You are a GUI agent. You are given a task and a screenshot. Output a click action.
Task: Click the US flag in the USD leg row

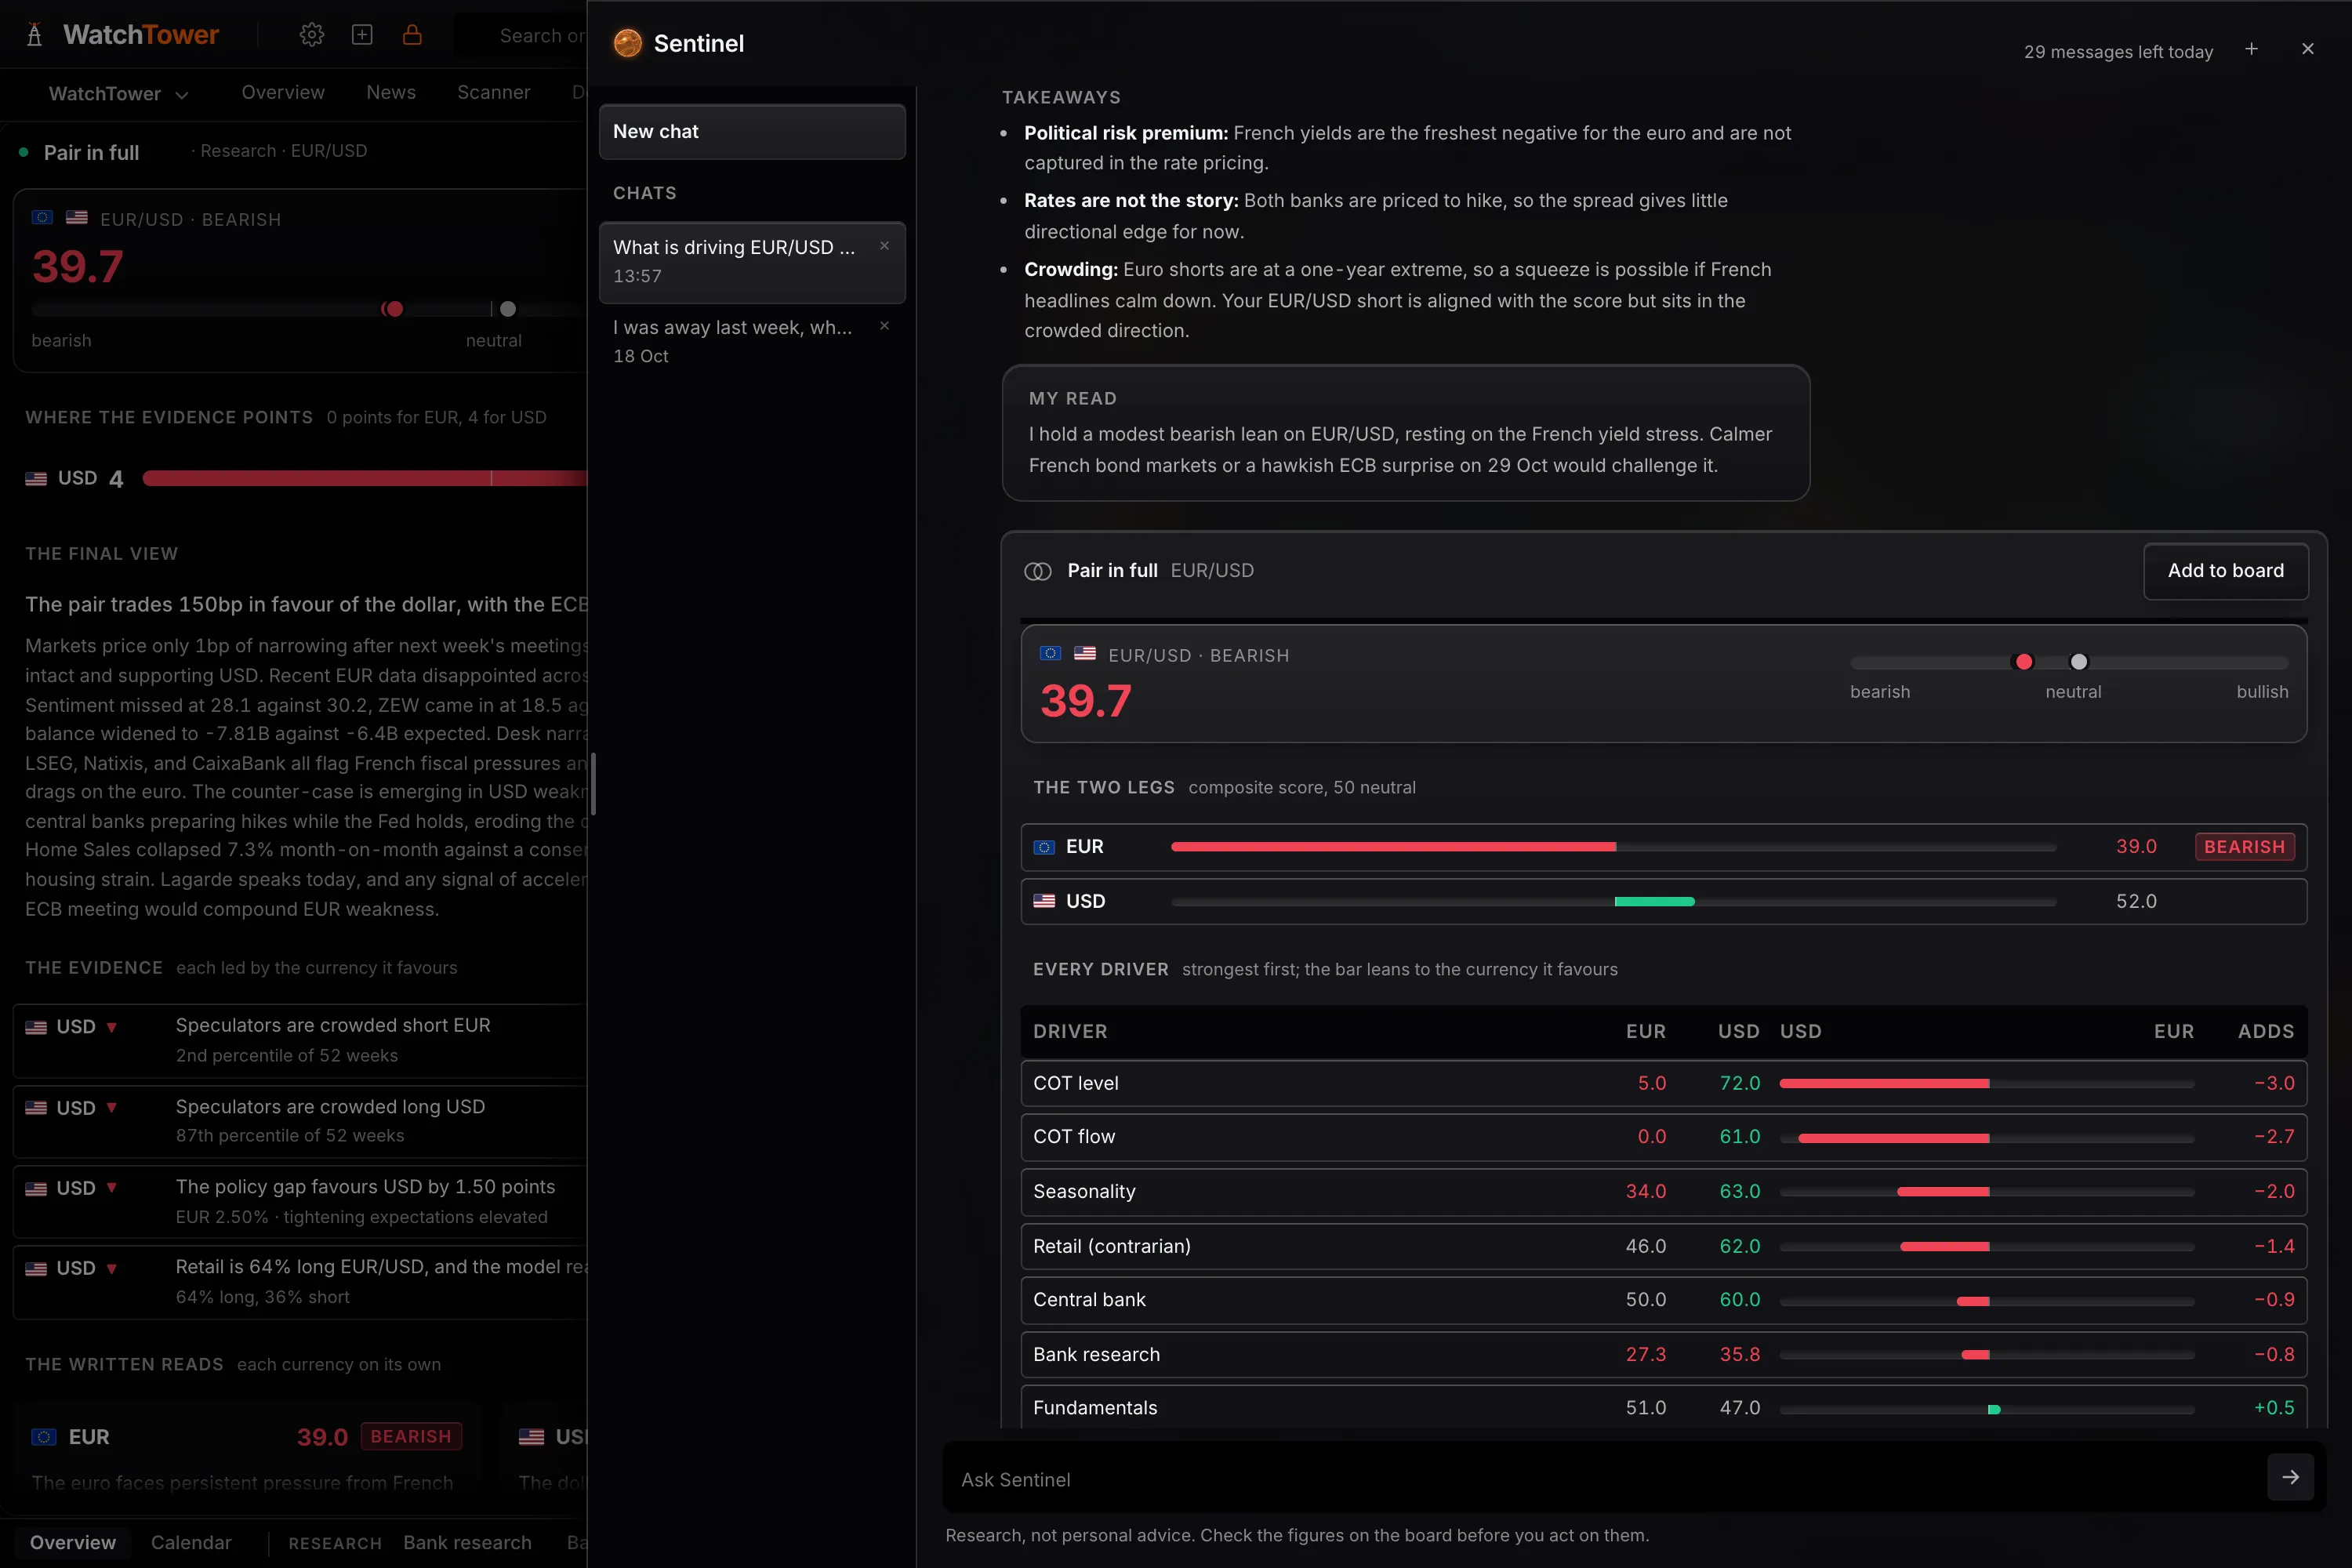click(x=1044, y=901)
